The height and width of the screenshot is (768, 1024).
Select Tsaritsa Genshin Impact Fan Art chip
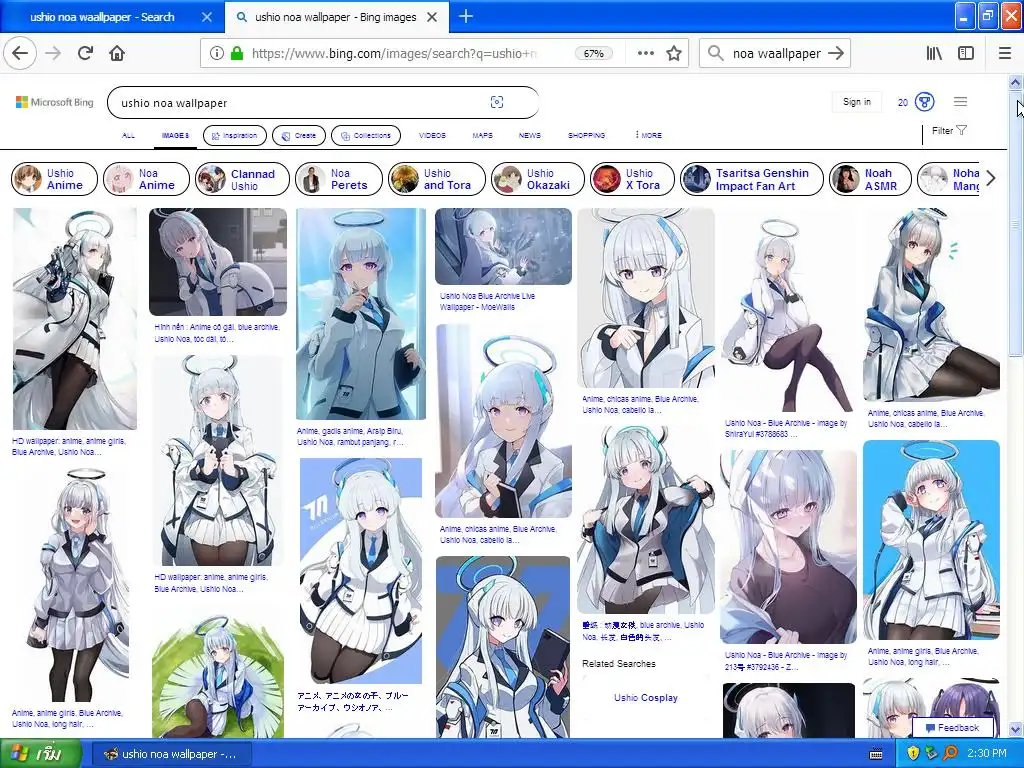coord(752,179)
